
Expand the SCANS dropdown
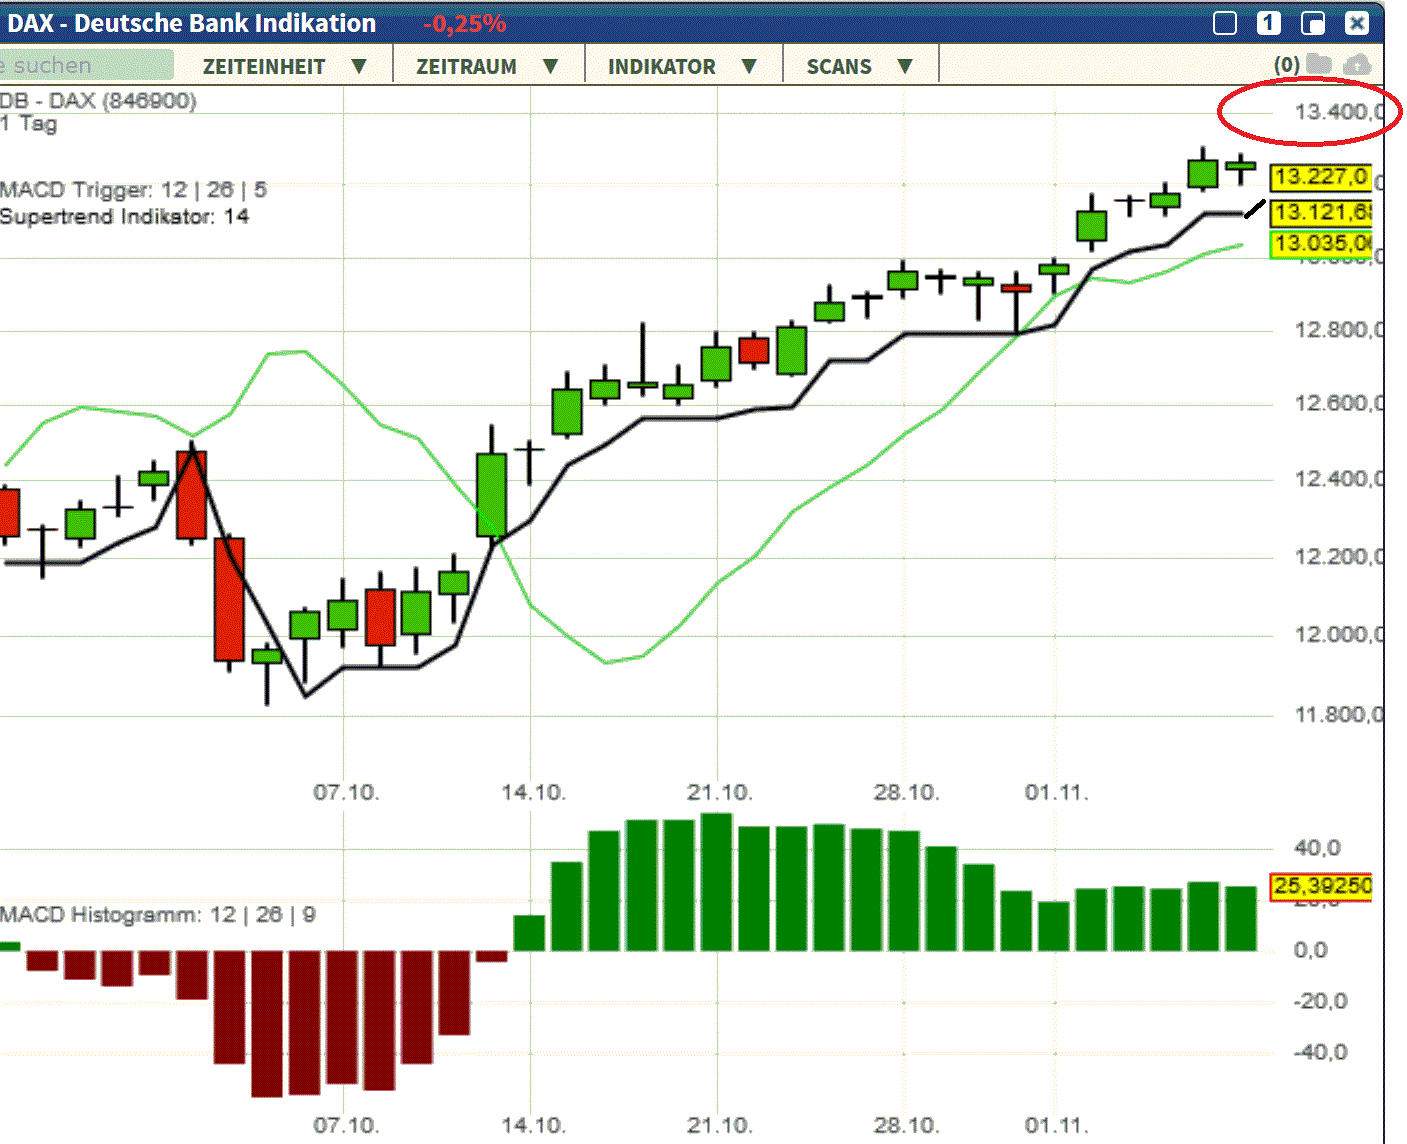pos(860,67)
